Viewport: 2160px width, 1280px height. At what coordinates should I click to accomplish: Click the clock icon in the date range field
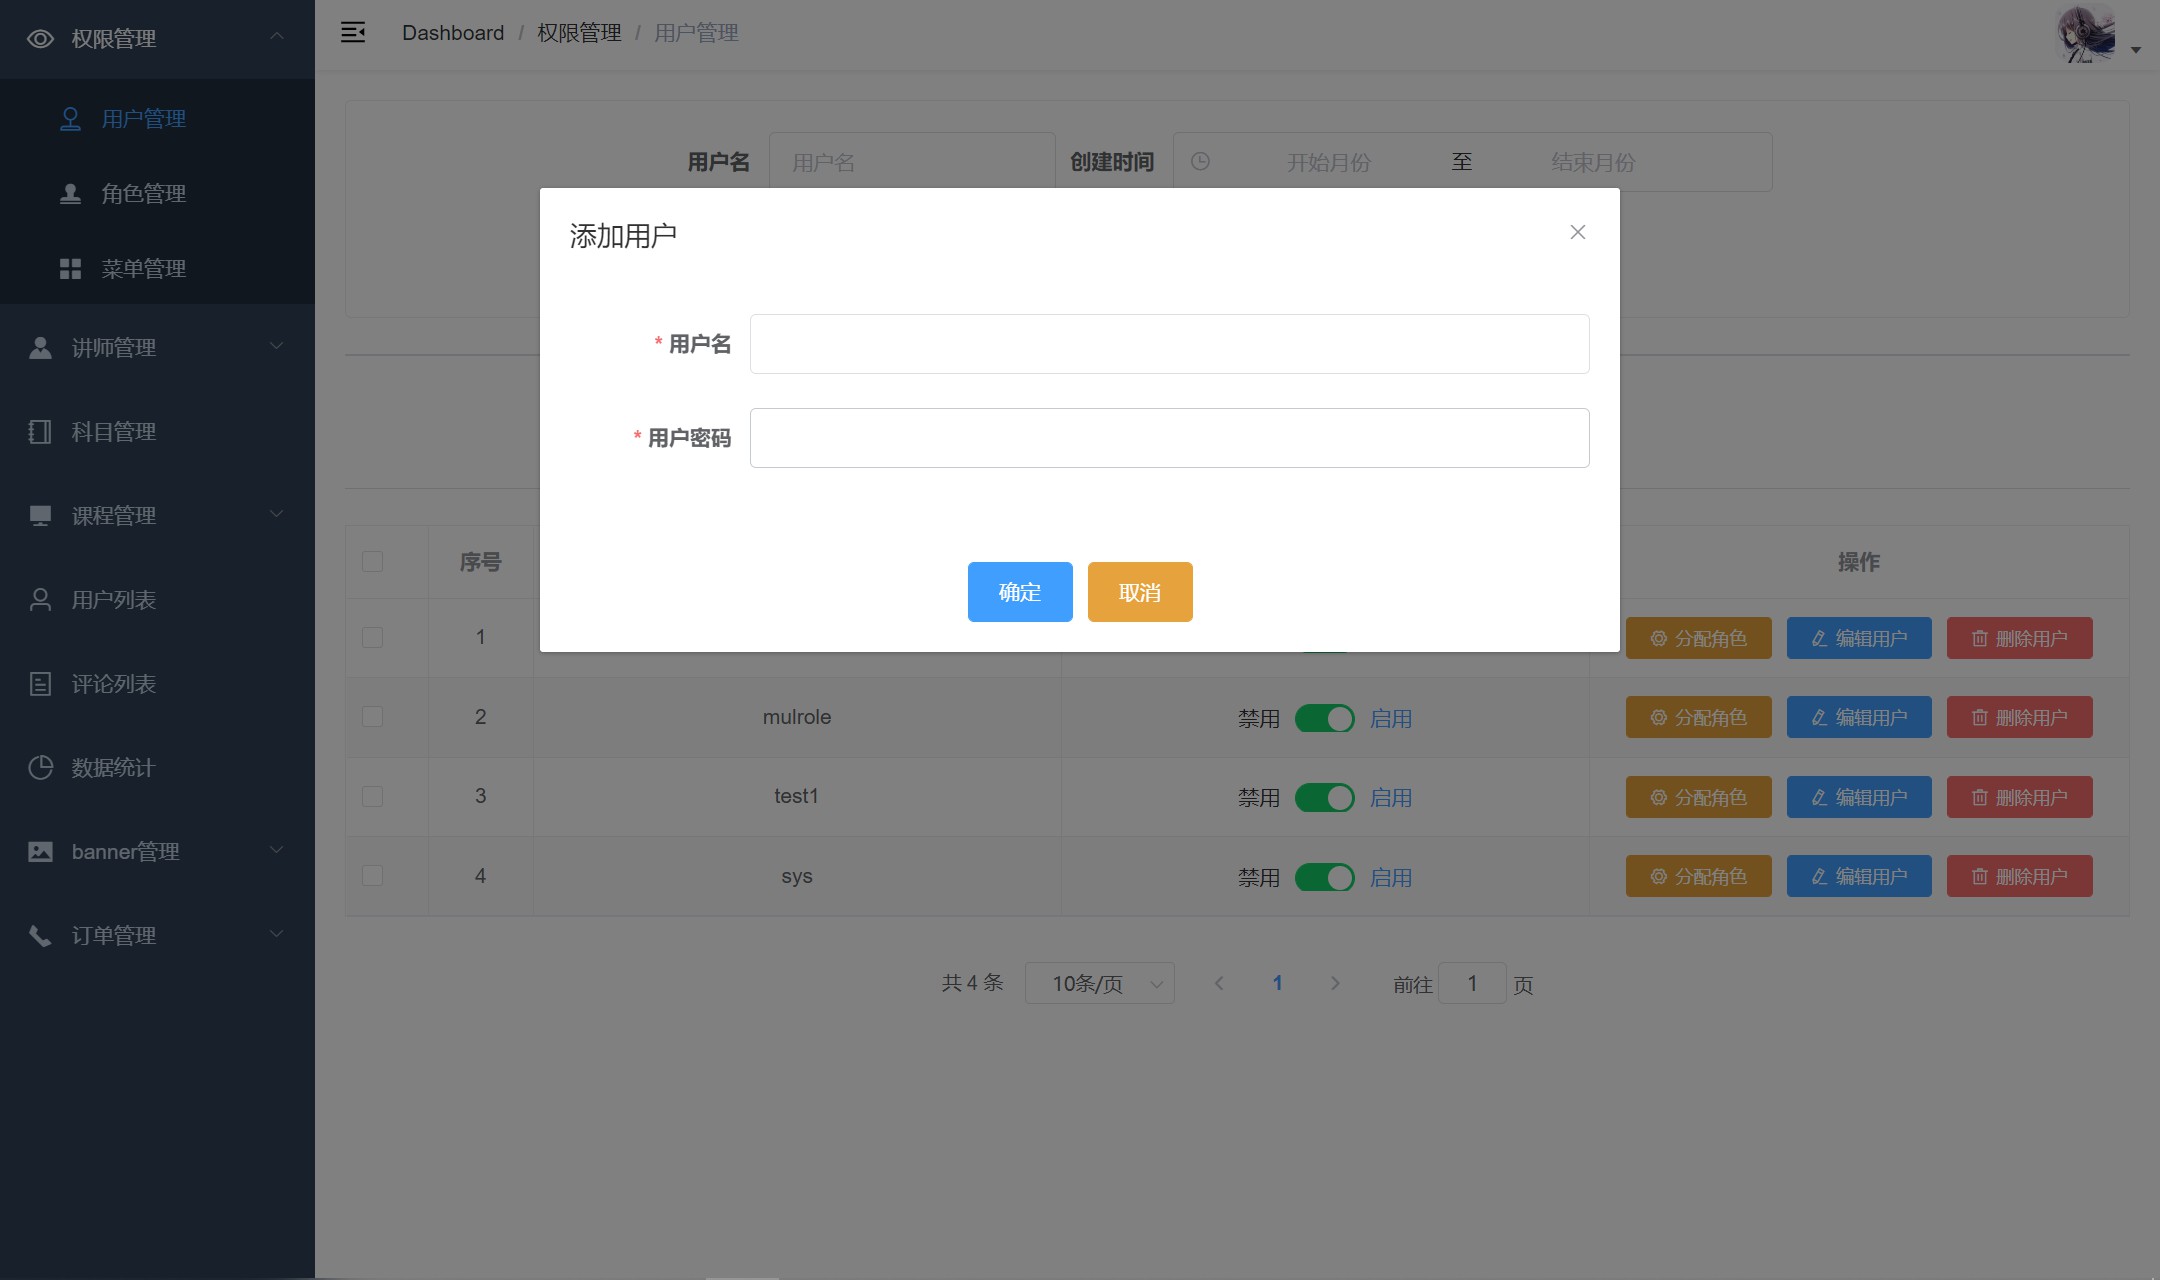coord(1201,162)
